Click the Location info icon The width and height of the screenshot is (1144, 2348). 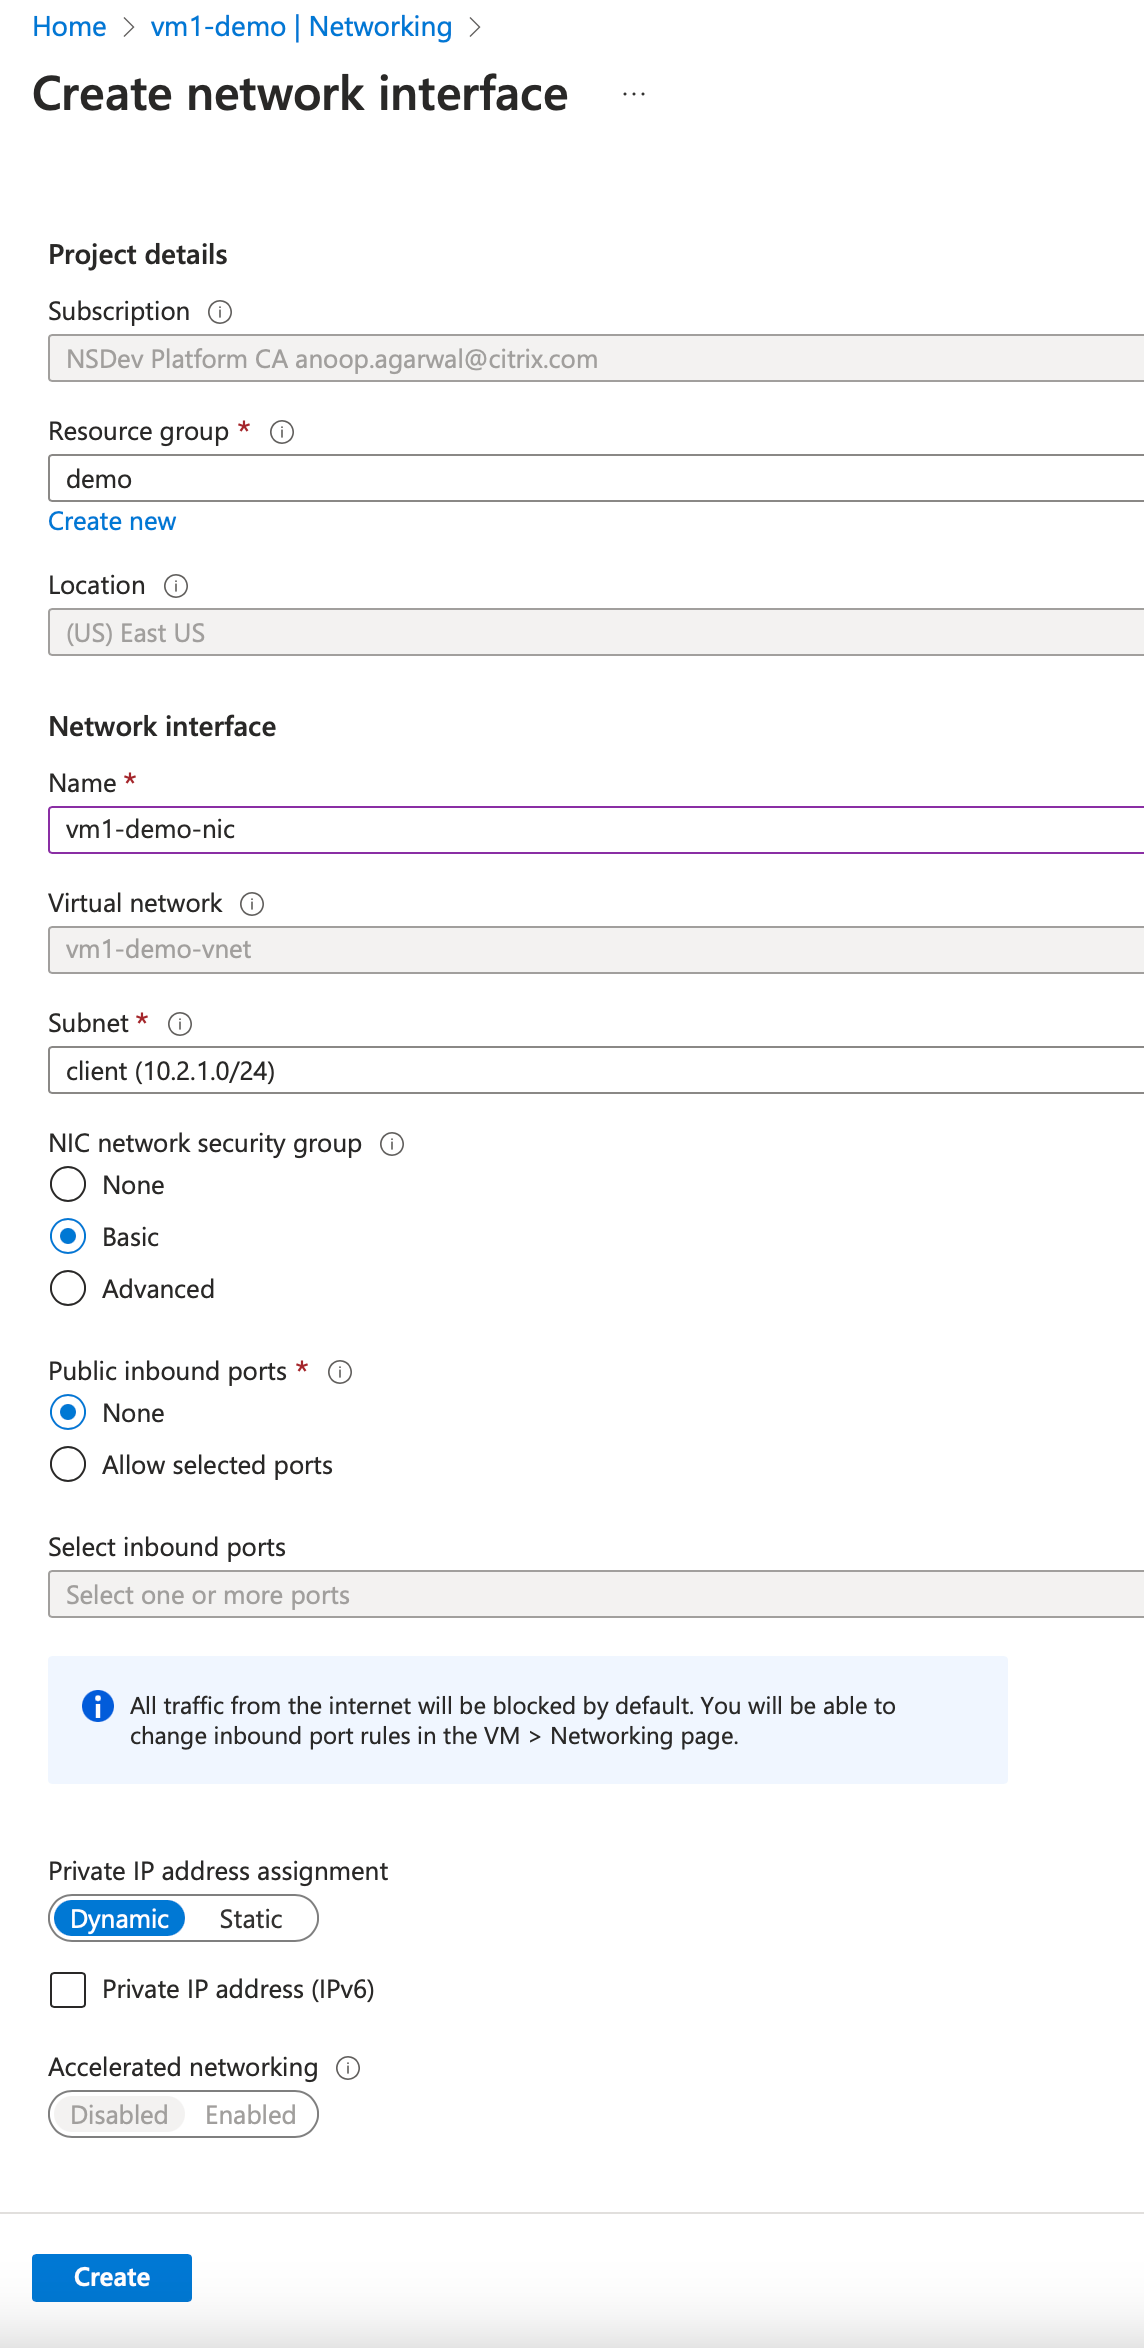pyautogui.click(x=176, y=586)
